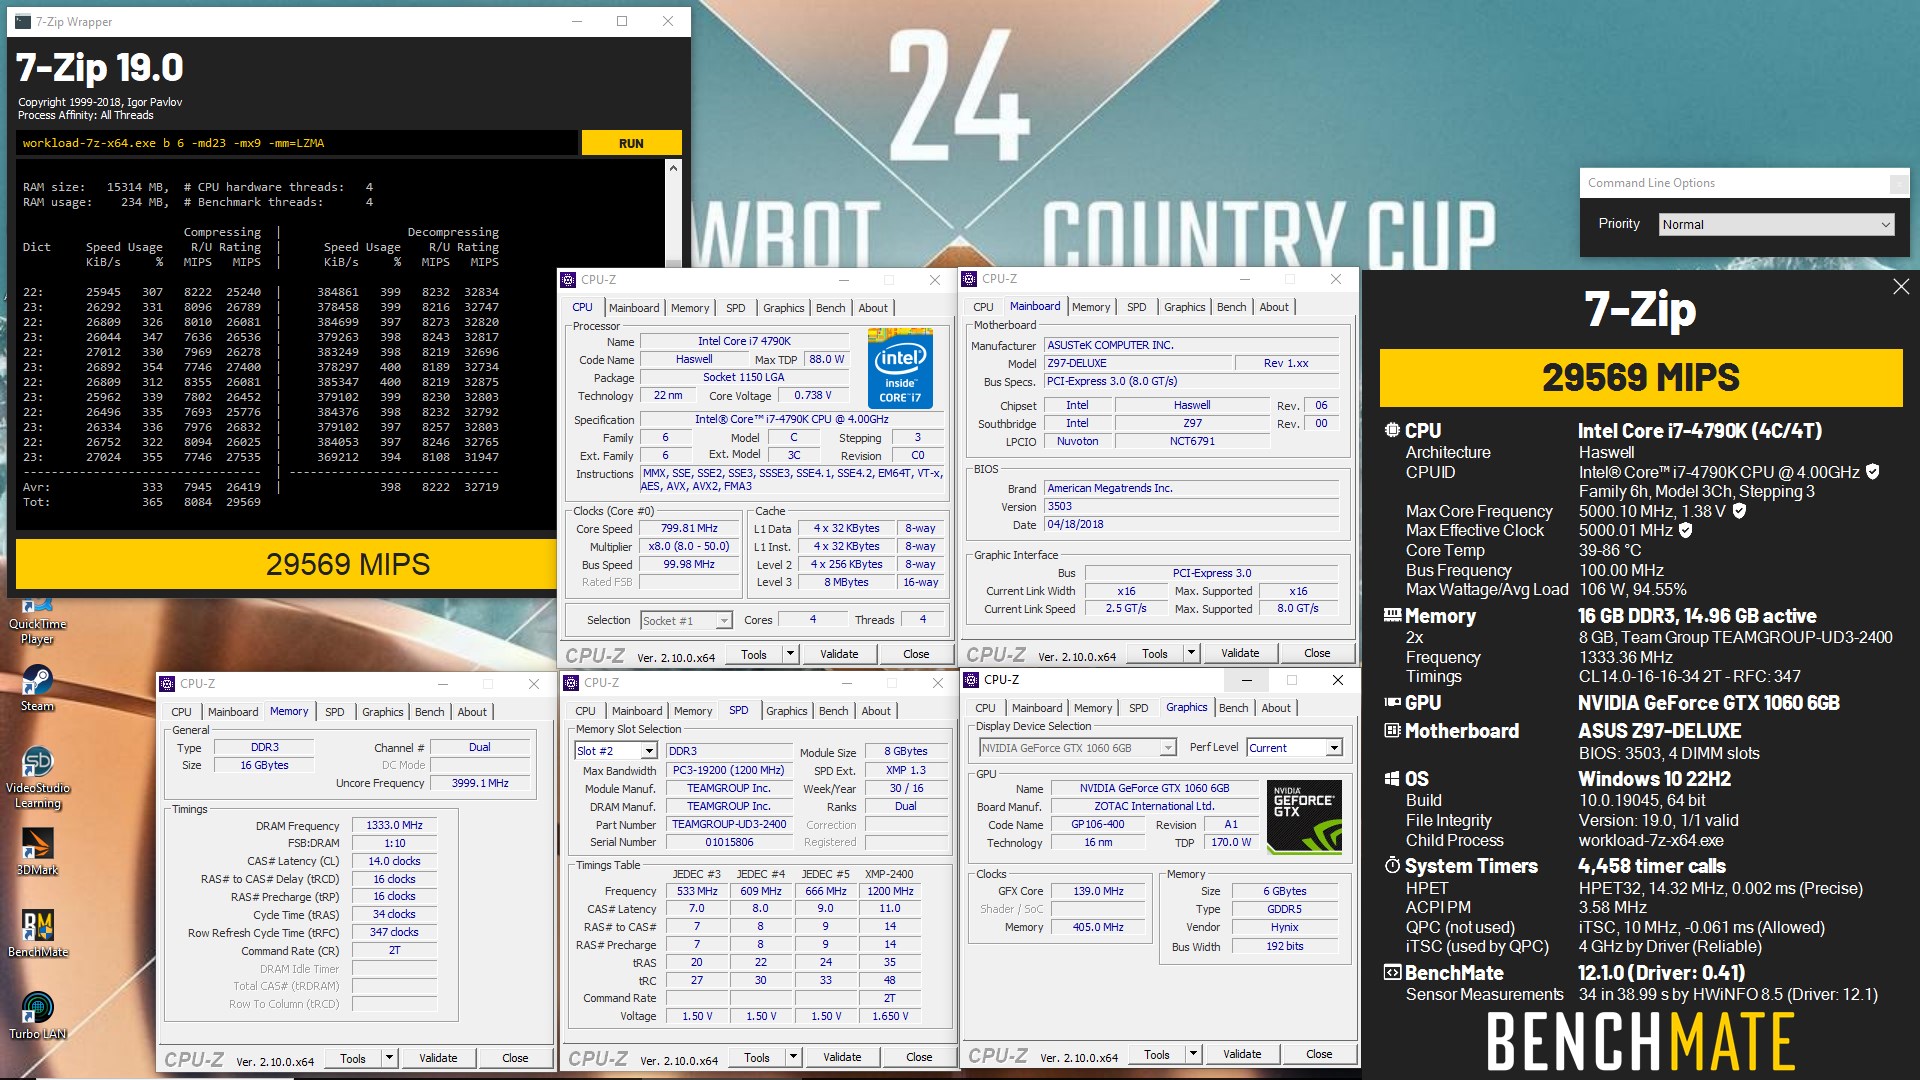This screenshot has width=1920, height=1080.
Task: Click the Z97-DELUXE model field
Action: 1136,363
